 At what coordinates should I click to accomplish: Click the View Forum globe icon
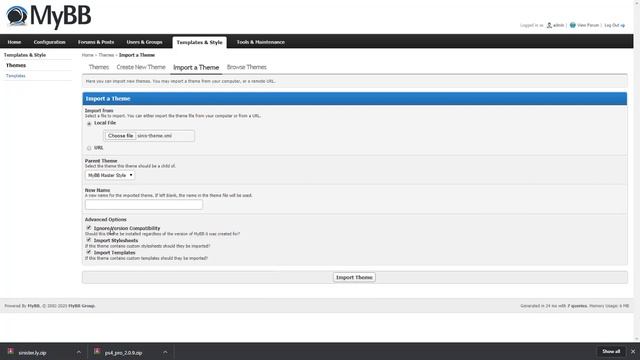tap(573, 25)
